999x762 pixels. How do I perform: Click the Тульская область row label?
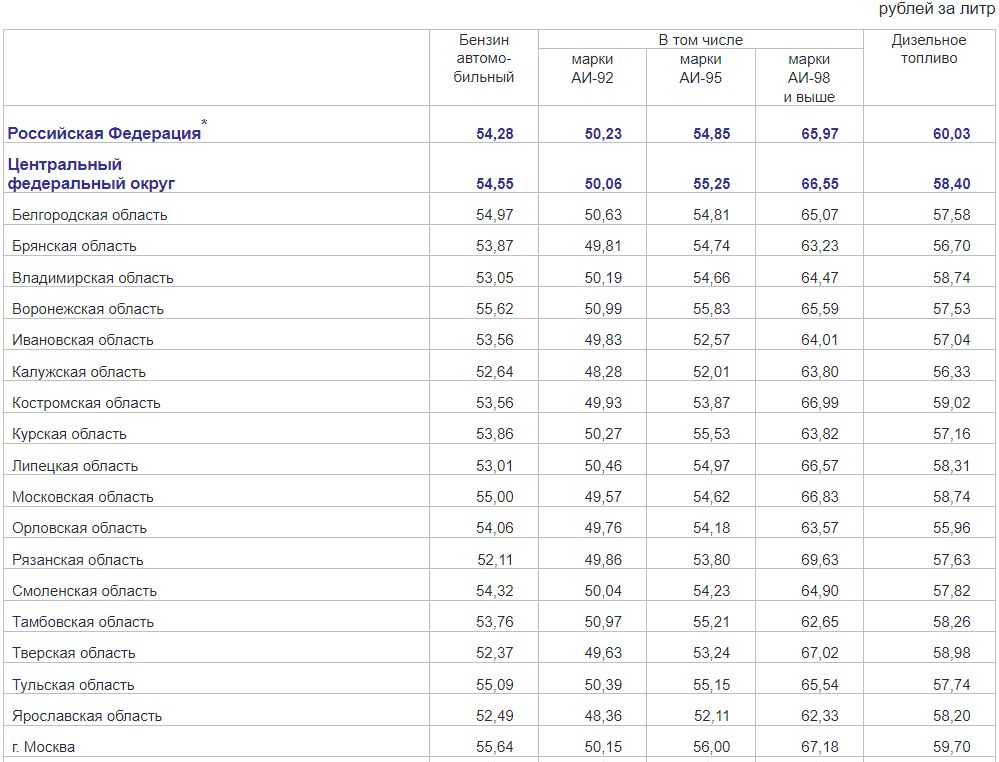coord(73,685)
